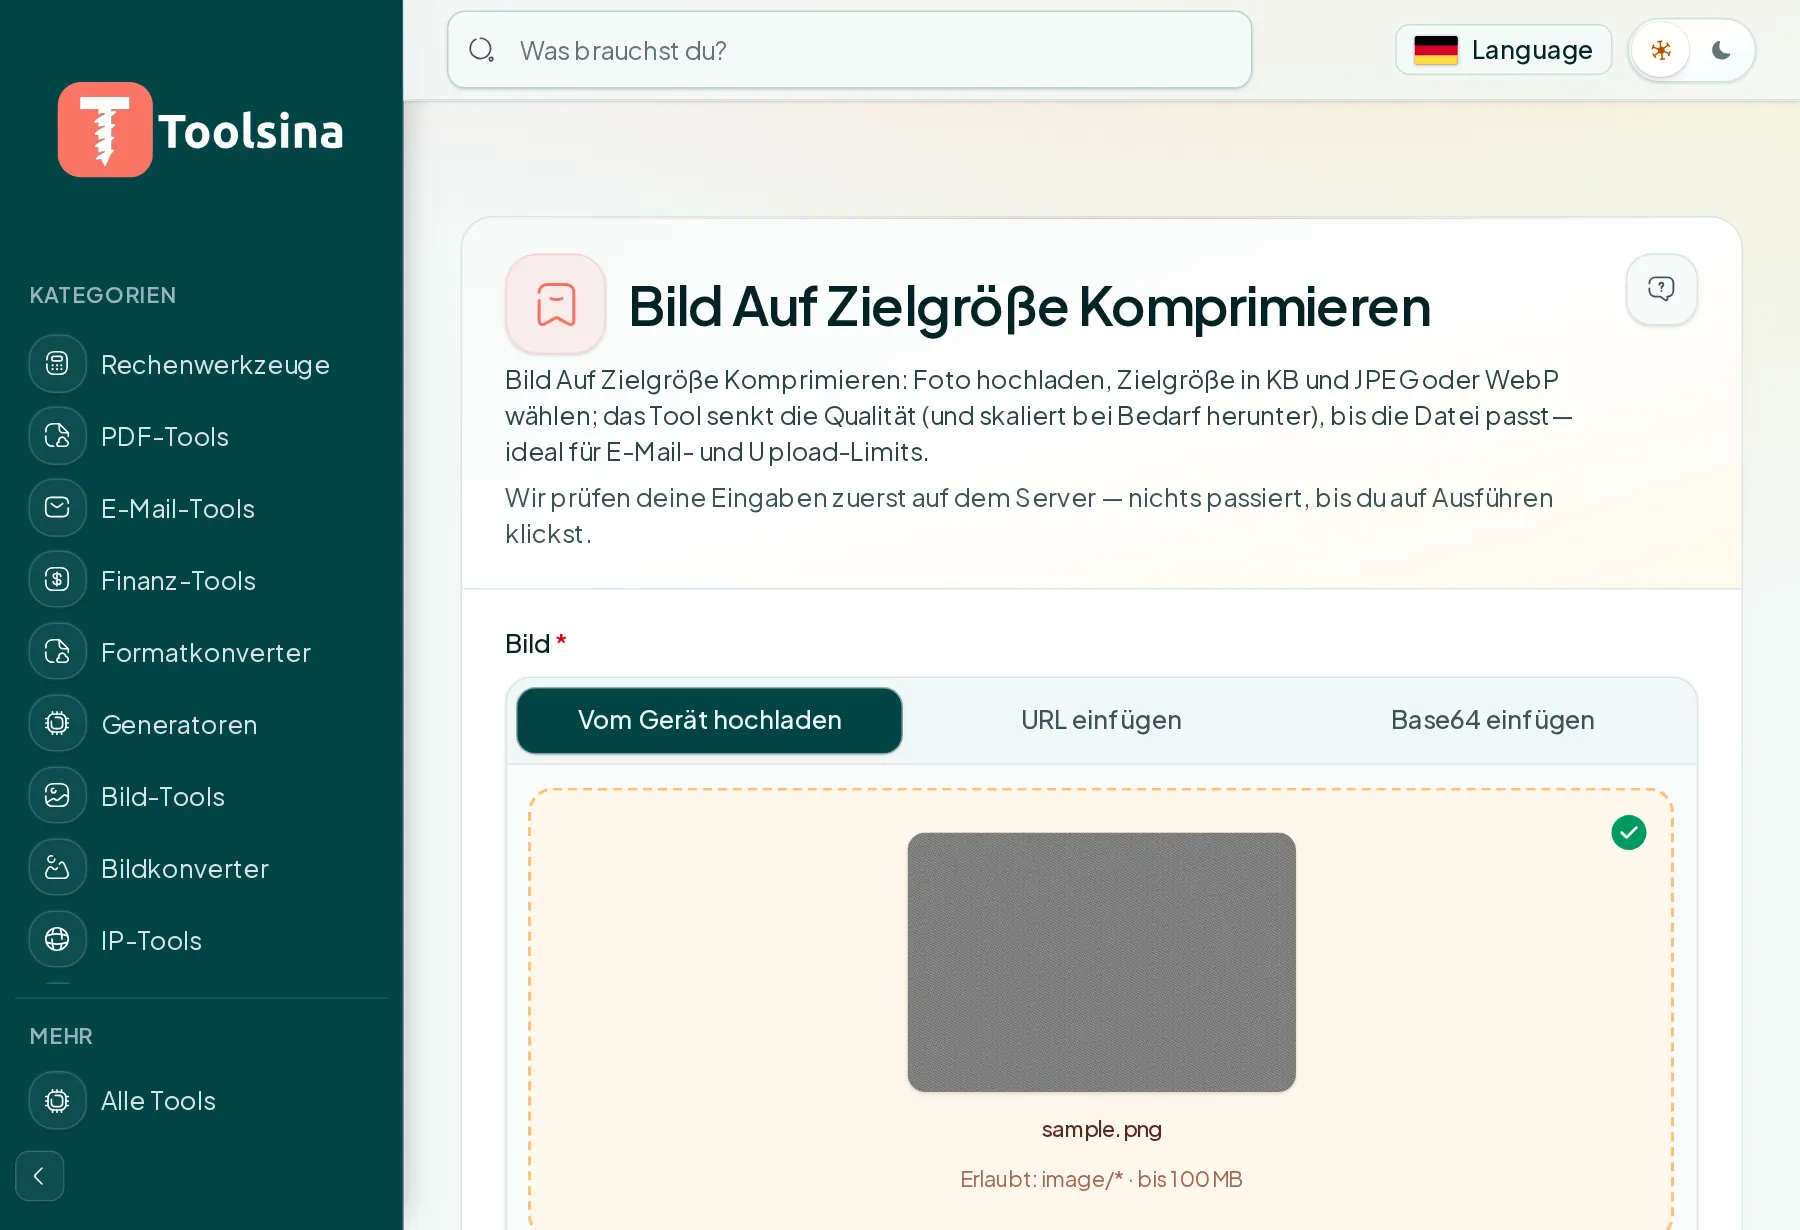The image size is (1800, 1230).
Task: Select 'URL einfügen' tab
Action: tap(1101, 720)
